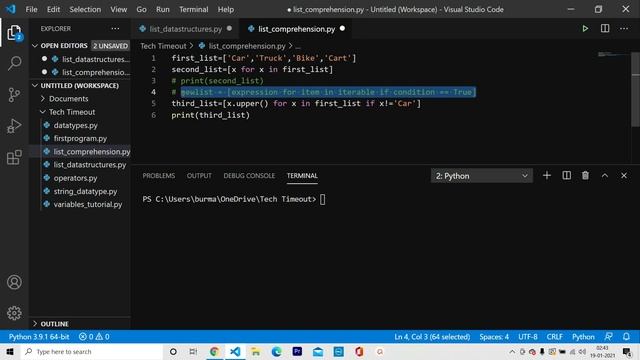Image resolution: width=640 pixels, height=360 pixels.
Task: Open the Selection menu
Action: [85, 9]
